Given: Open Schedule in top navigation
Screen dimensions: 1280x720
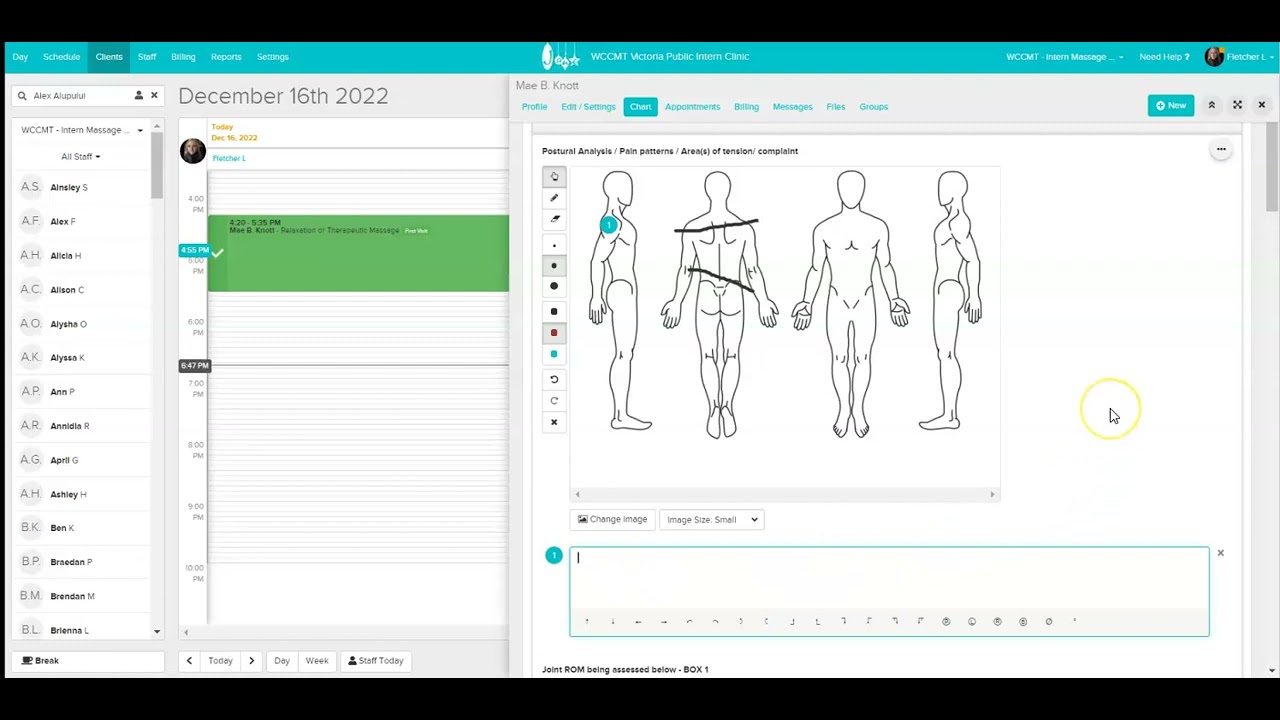Looking at the screenshot, I should 61,57.
